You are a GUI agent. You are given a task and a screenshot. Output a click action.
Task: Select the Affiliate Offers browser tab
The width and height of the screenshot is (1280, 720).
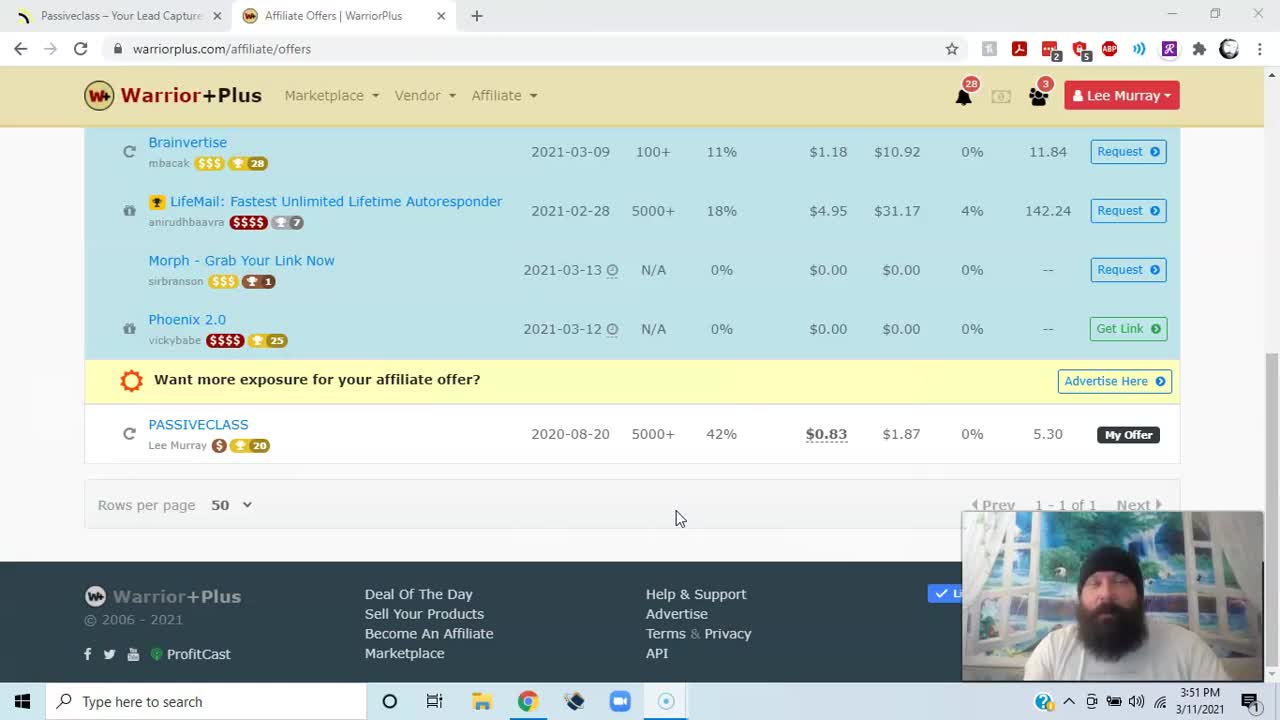335,16
